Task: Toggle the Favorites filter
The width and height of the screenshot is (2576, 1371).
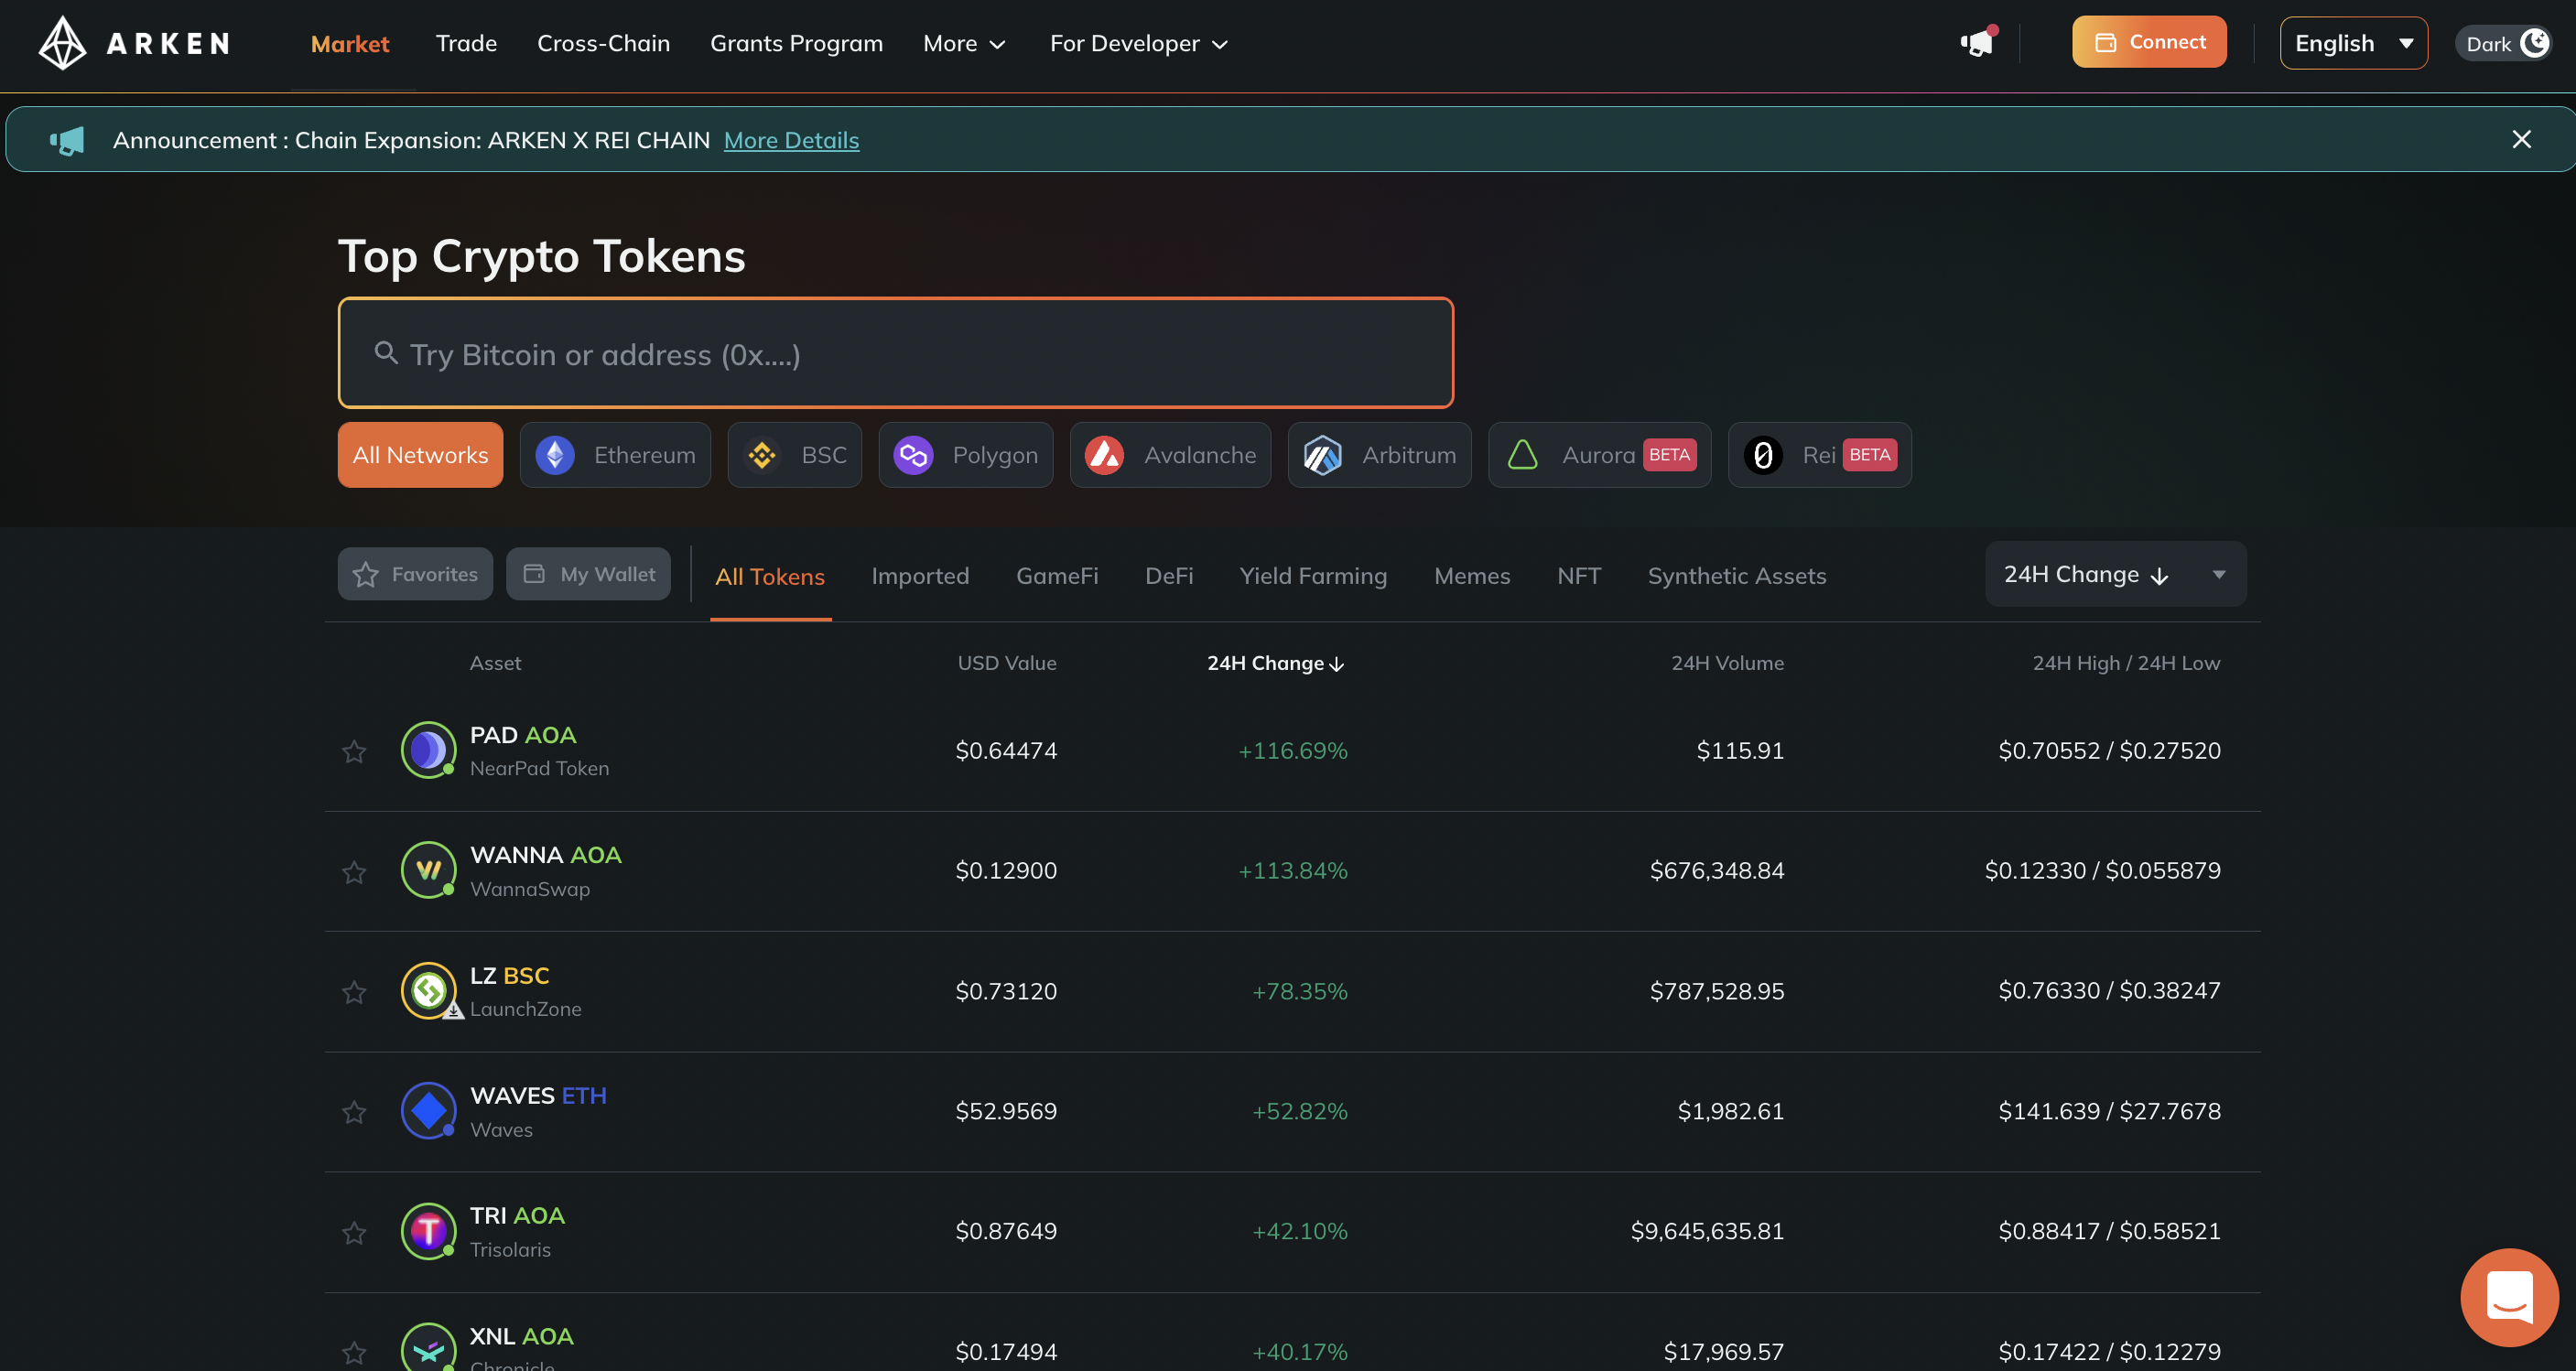Action: click(415, 574)
